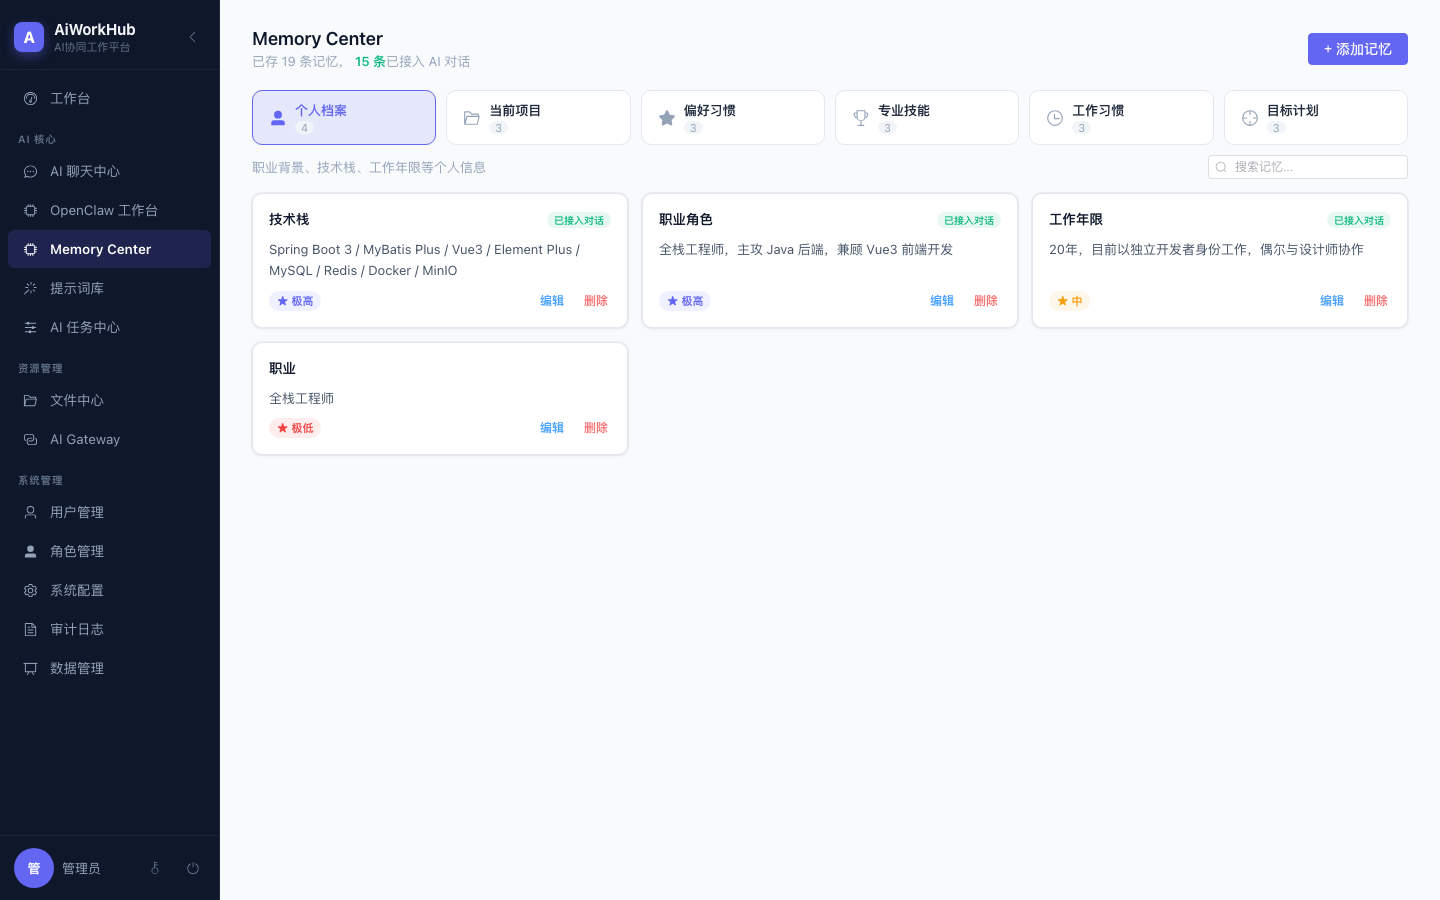Click the 提示词库 sparkle icon

tap(30, 288)
